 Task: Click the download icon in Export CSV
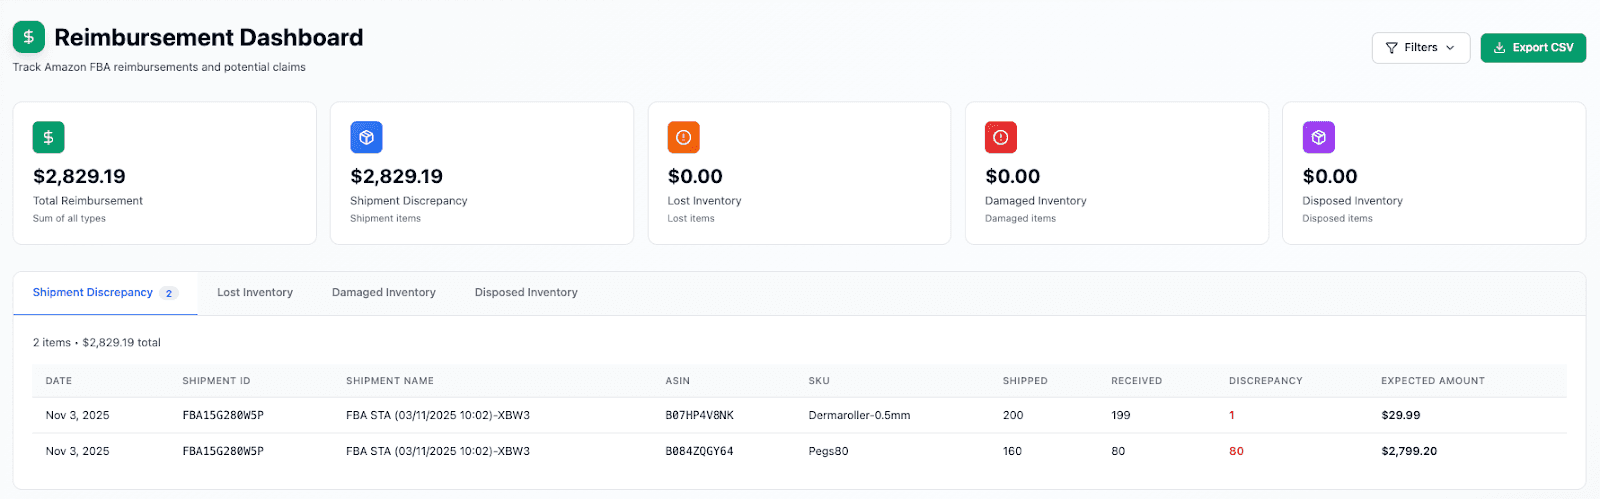pyautogui.click(x=1499, y=47)
